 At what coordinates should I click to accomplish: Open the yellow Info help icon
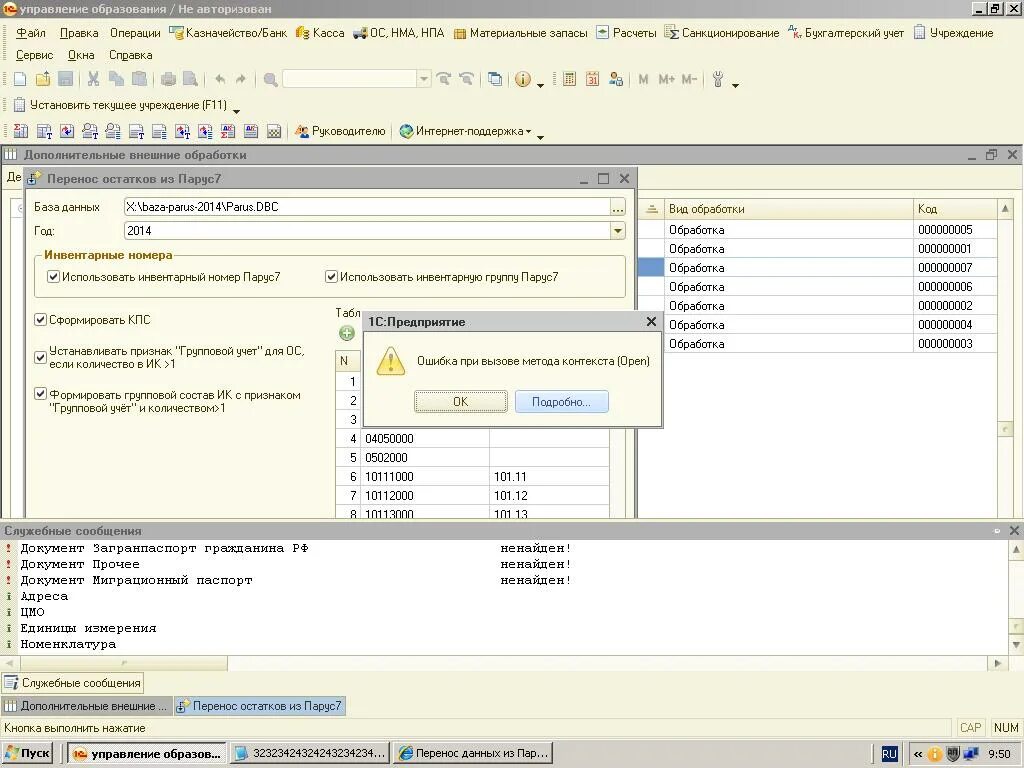click(523, 79)
